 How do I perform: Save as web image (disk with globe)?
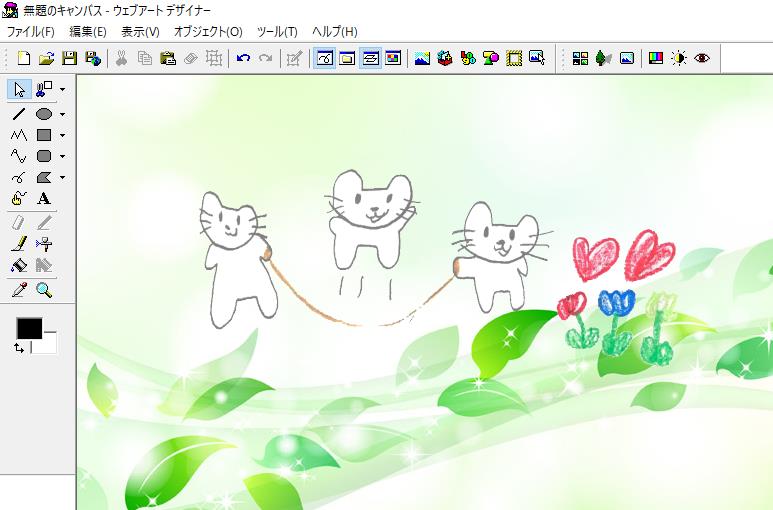click(93, 58)
